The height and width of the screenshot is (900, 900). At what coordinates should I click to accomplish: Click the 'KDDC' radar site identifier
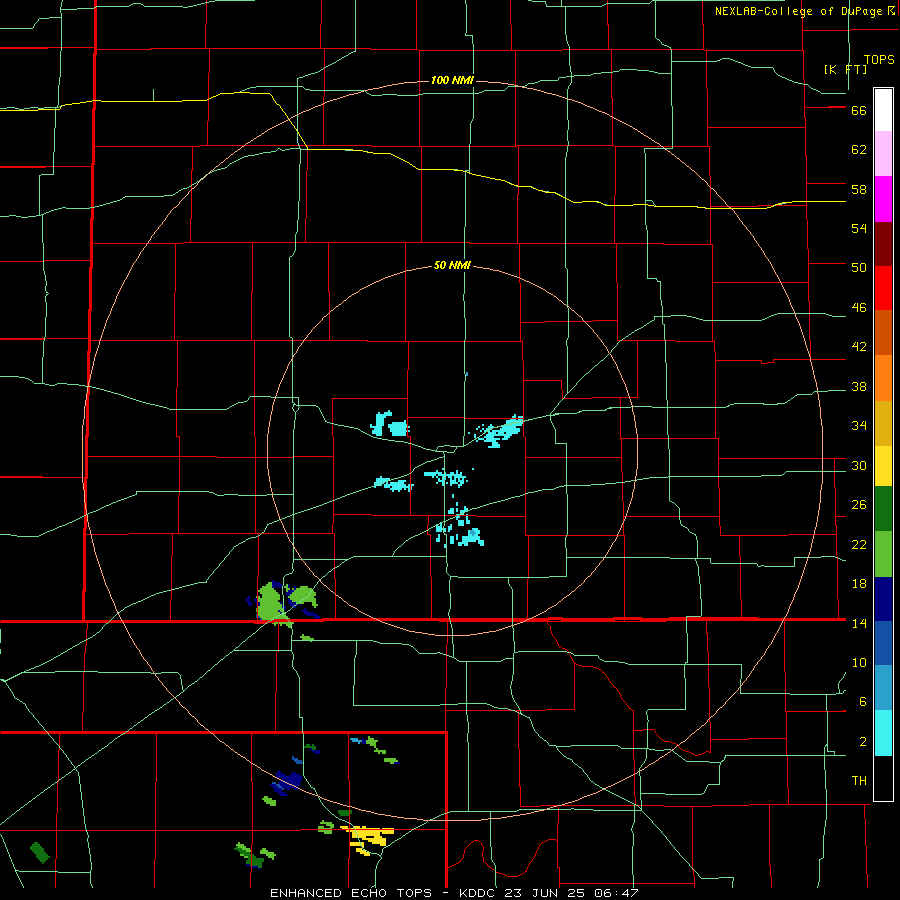coord(478,893)
